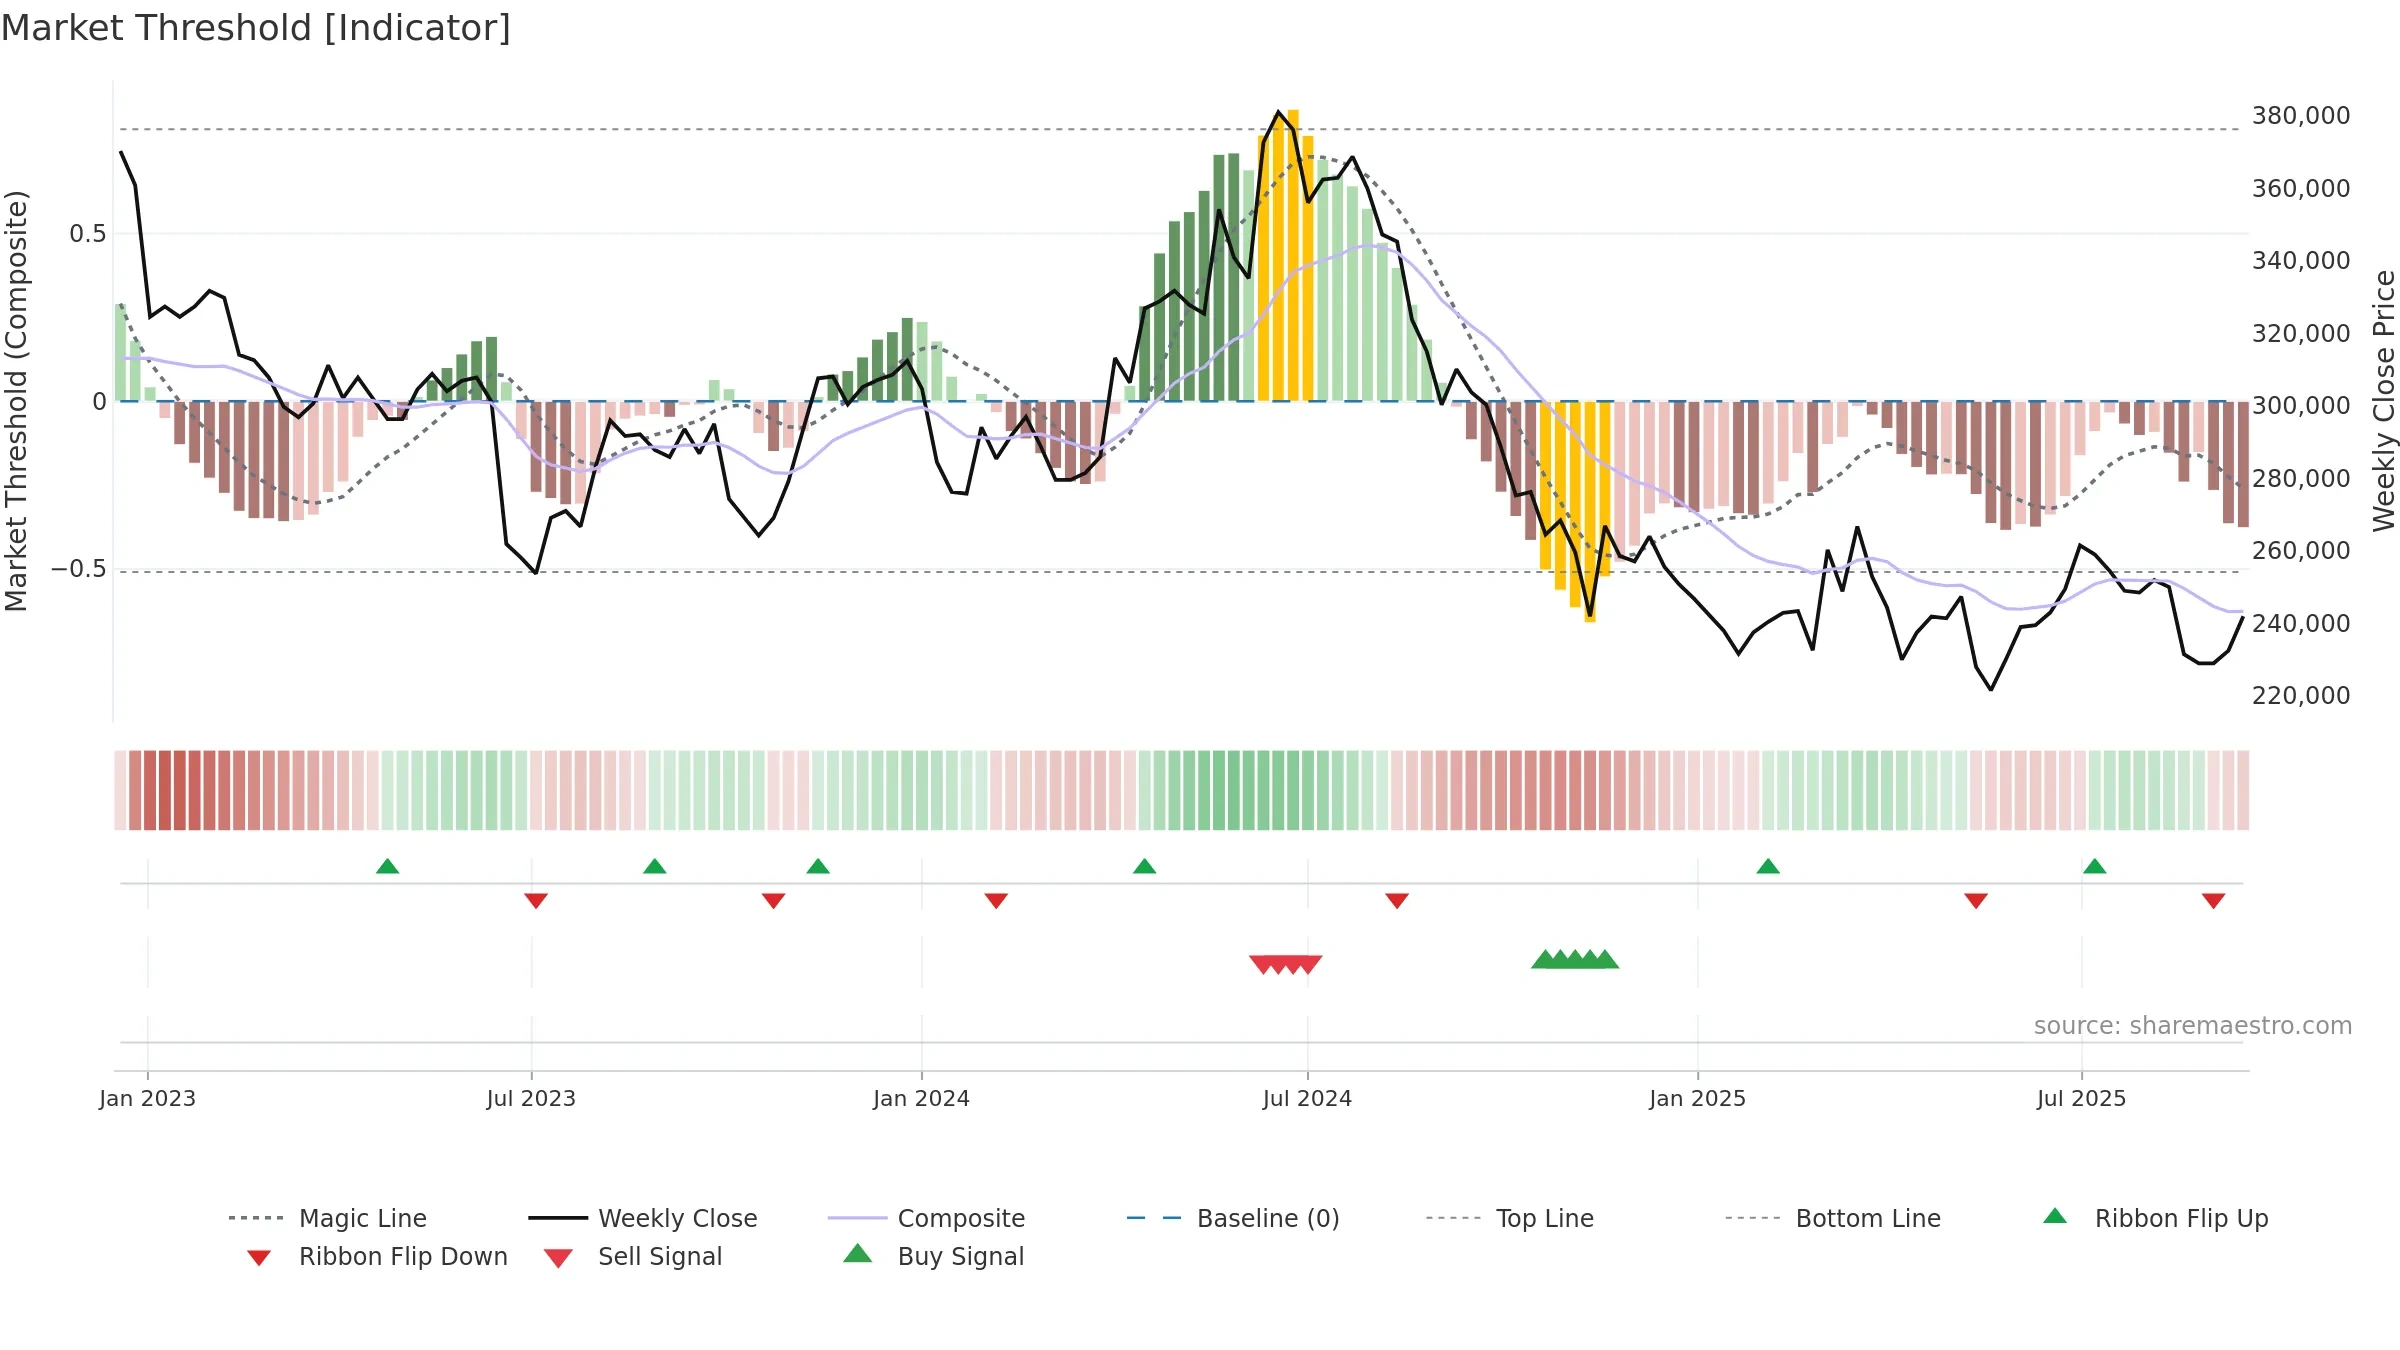Click the Market Threshold [Indicator] chart title
Viewport: 2400px width, 1350px height.
(256, 28)
